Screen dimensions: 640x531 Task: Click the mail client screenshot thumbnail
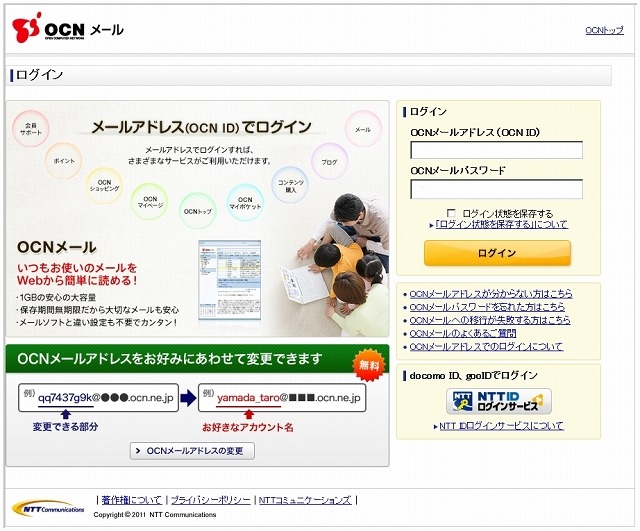(229, 280)
